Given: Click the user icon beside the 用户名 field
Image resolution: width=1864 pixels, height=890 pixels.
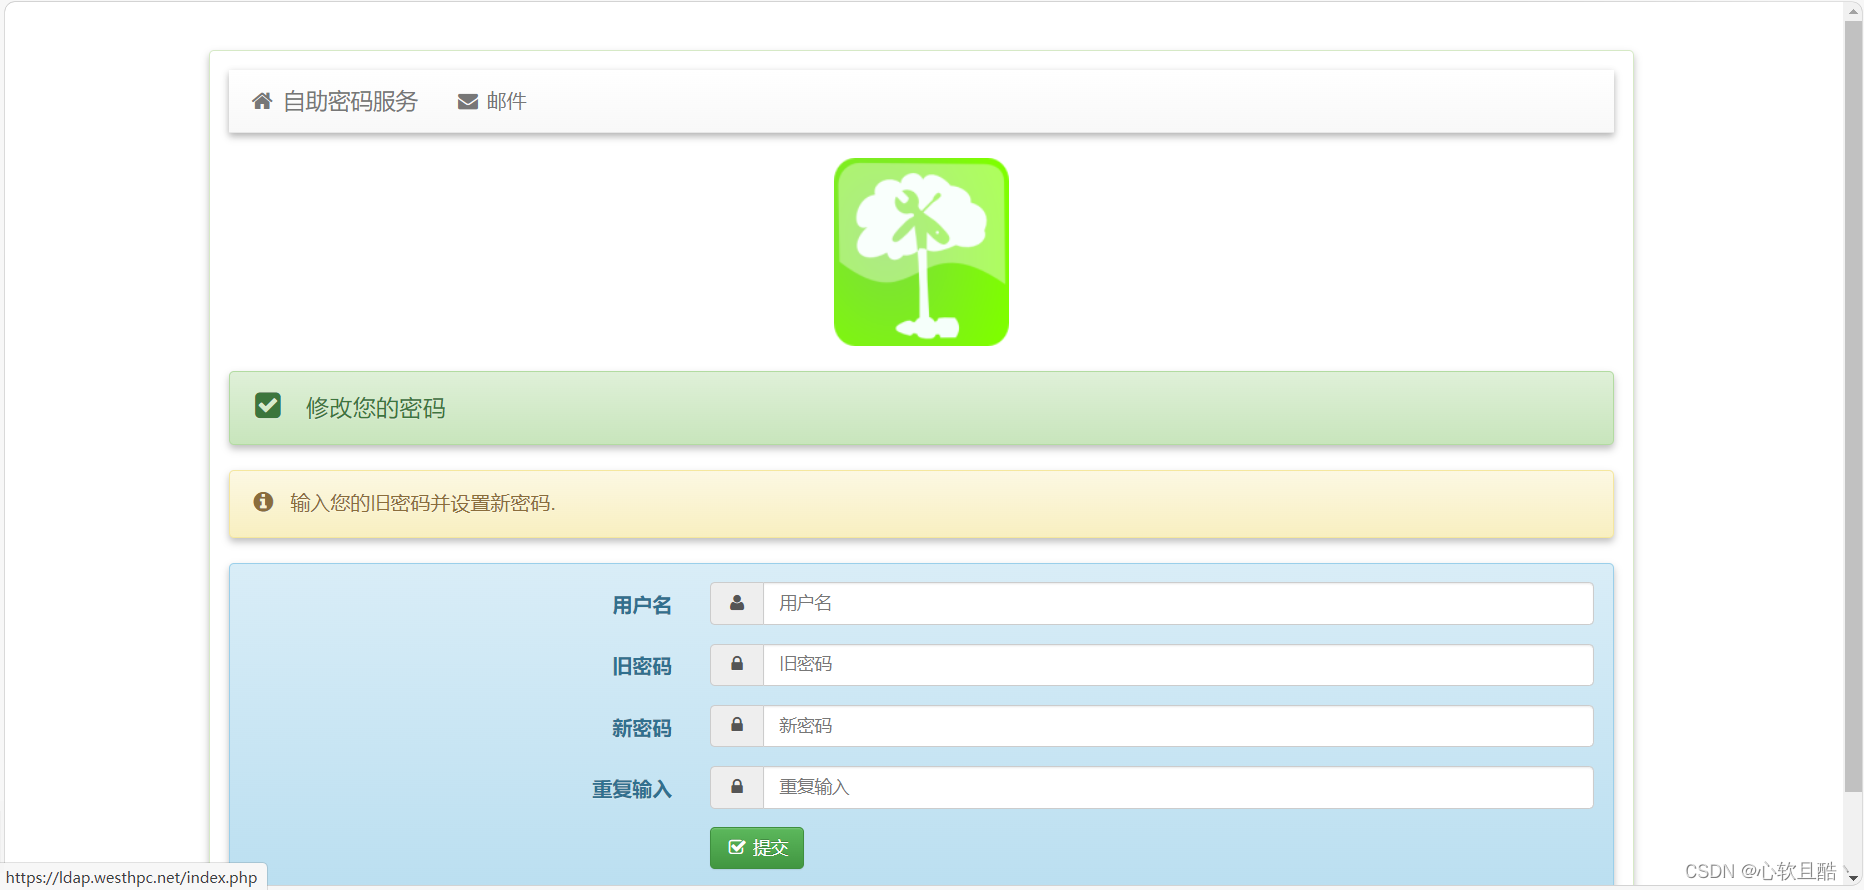Looking at the screenshot, I should pyautogui.click(x=737, y=604).
